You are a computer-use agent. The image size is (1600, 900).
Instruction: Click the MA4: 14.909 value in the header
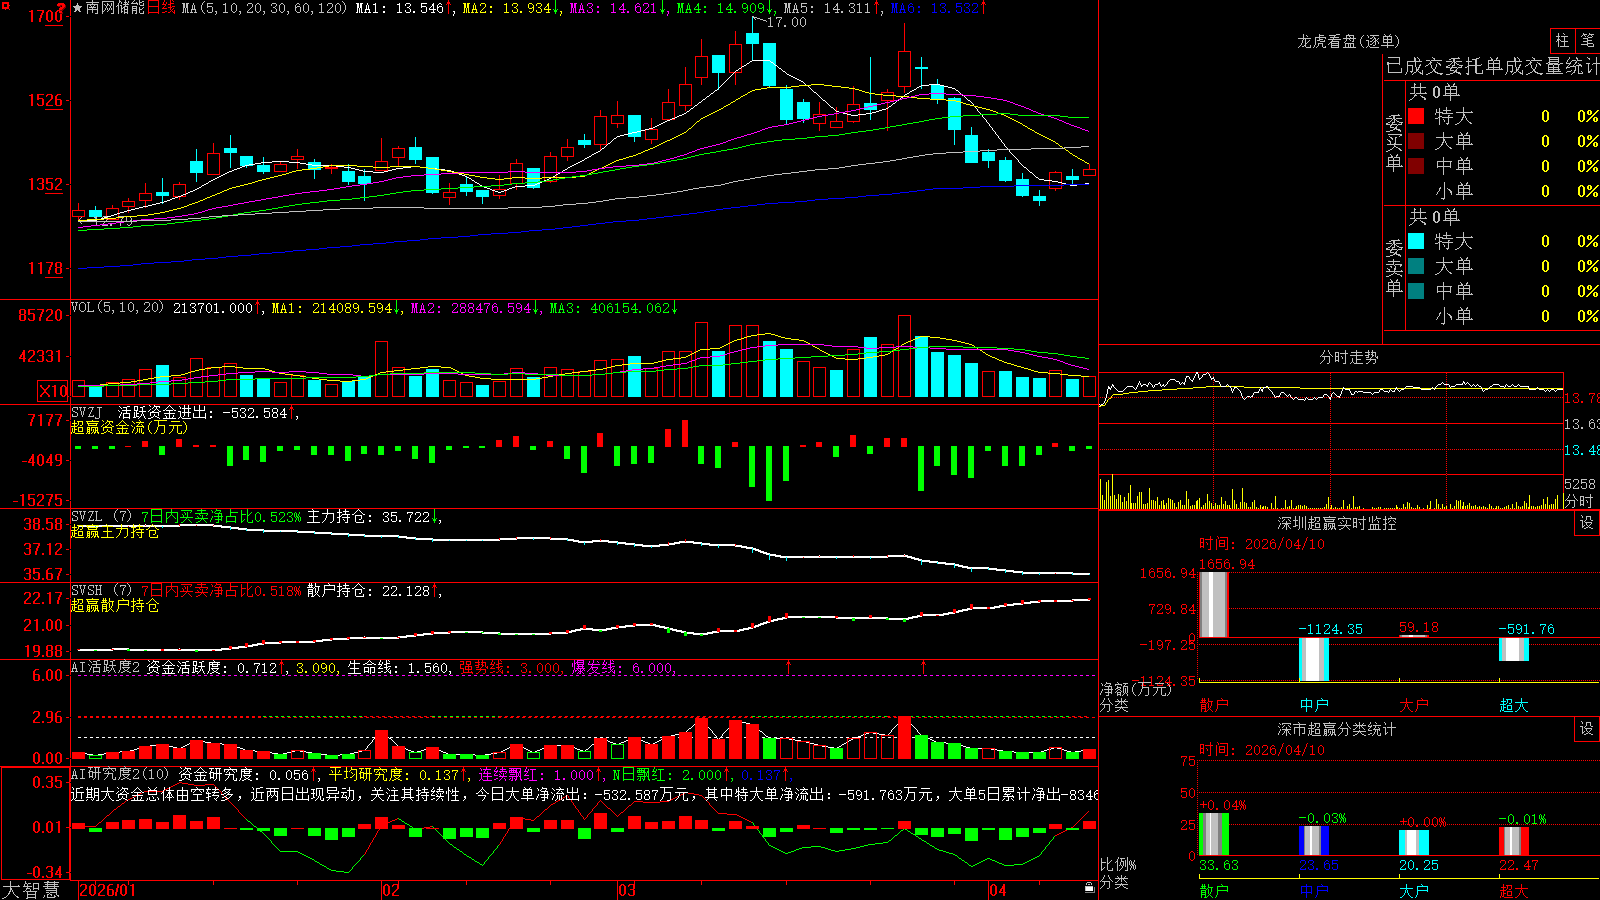pos(721,8)
